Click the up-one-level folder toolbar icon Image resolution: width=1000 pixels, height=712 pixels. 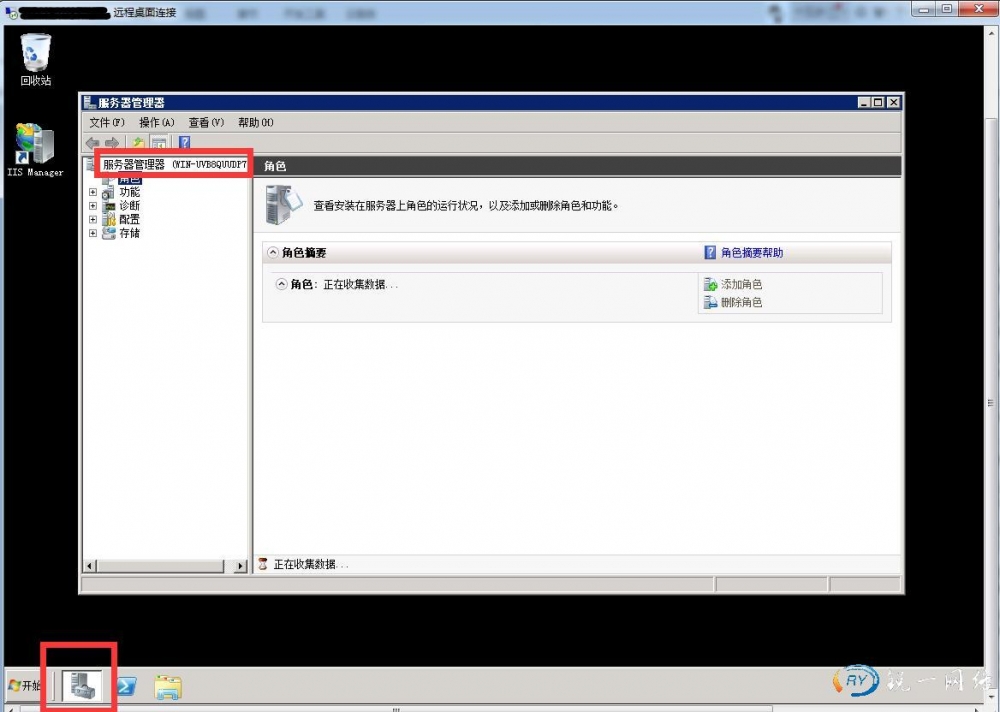pos(139,143)
